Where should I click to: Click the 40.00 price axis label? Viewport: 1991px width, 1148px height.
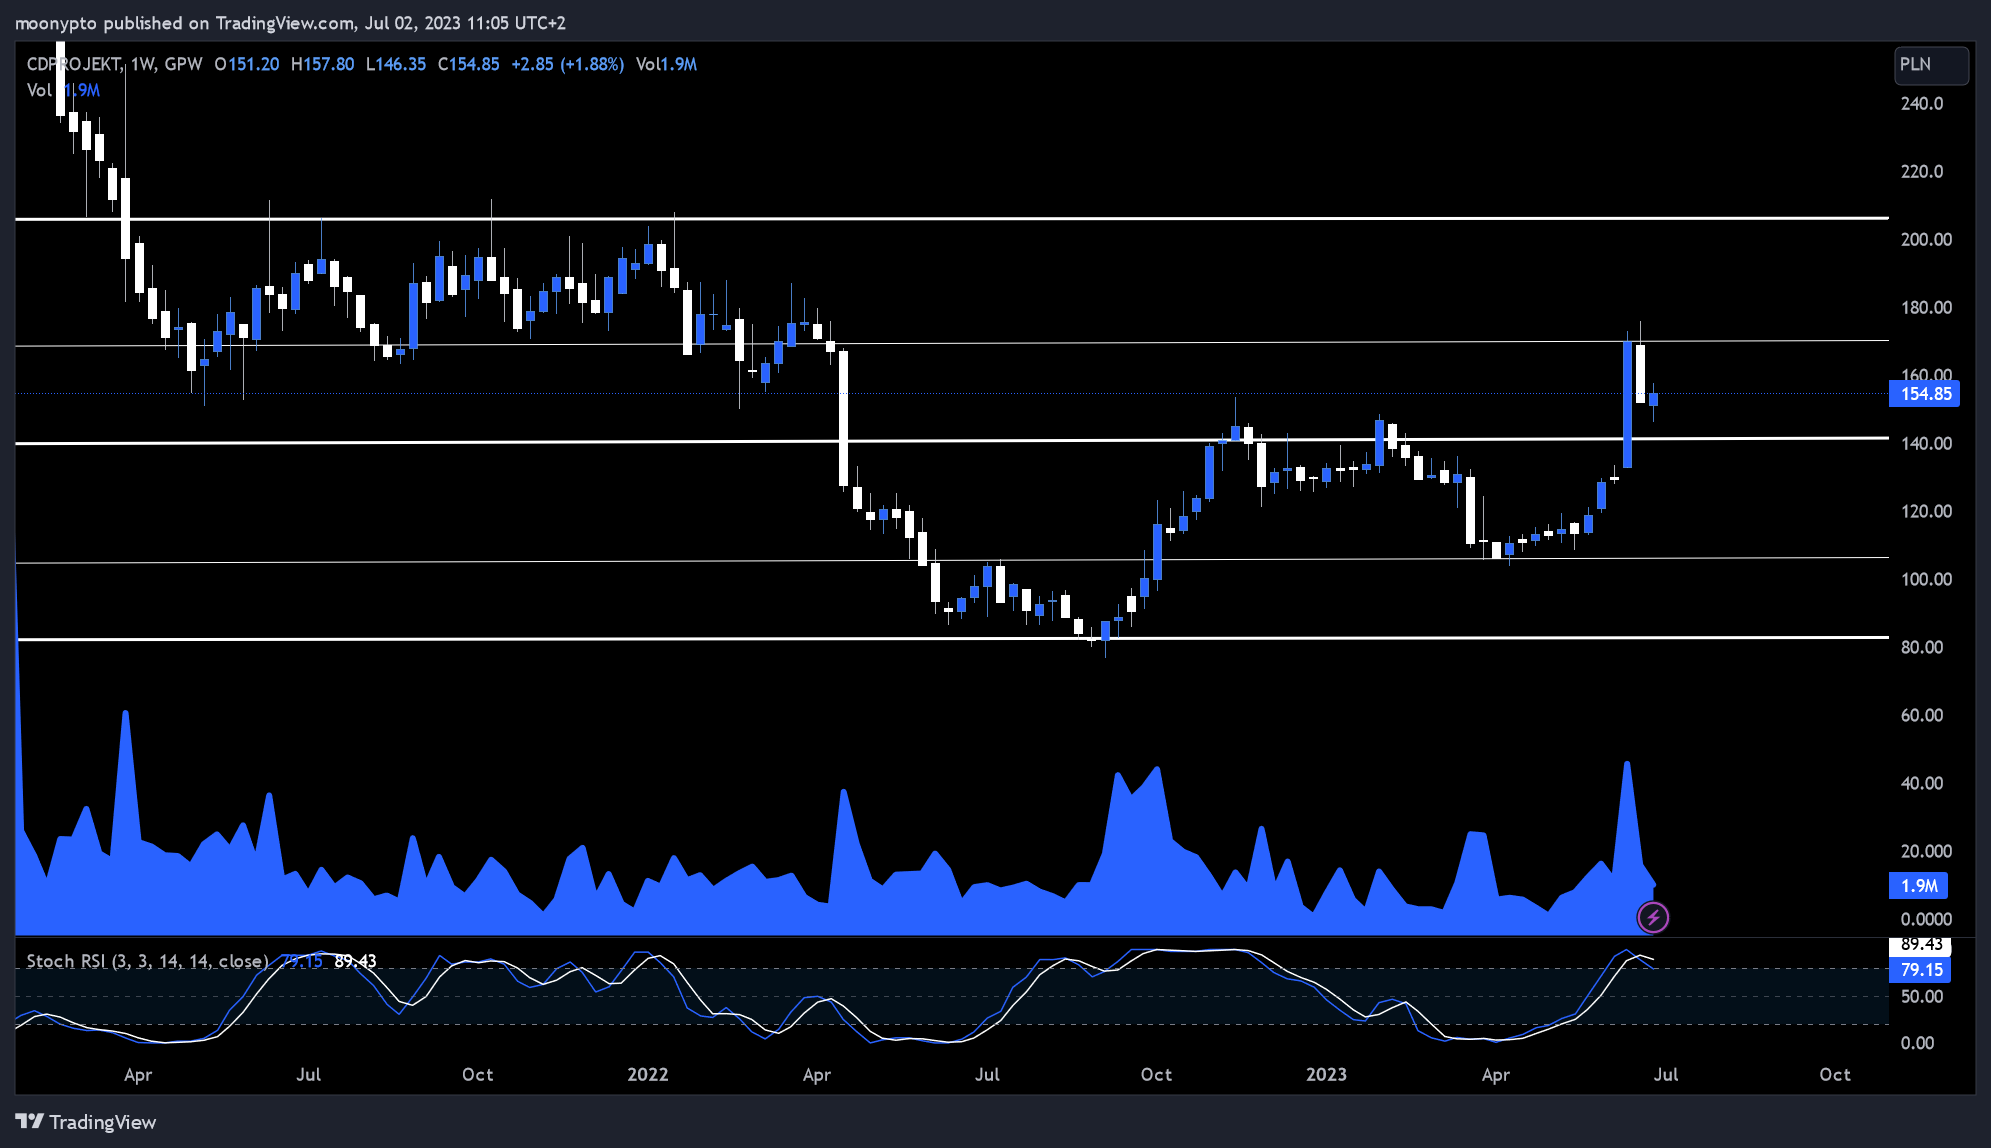[1921, 784]
